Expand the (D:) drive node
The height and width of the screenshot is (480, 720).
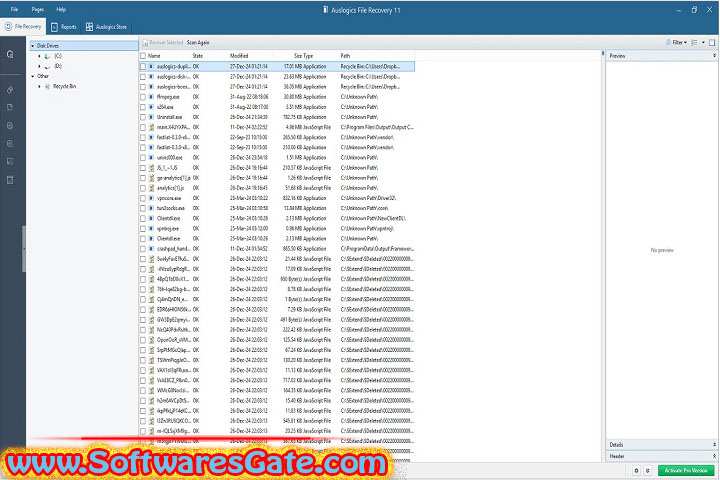(x=39, y=67)
